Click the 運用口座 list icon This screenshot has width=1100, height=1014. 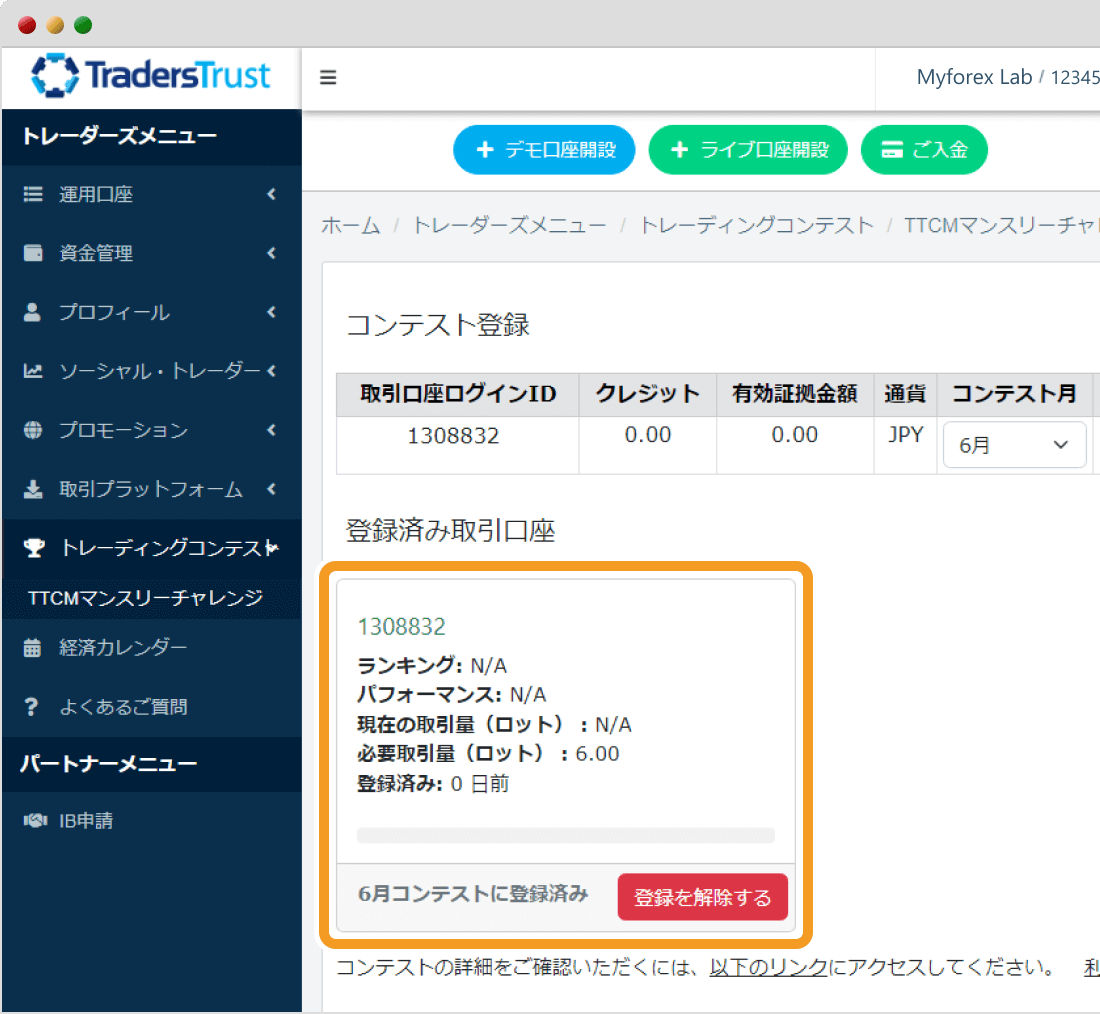(33, 194)
